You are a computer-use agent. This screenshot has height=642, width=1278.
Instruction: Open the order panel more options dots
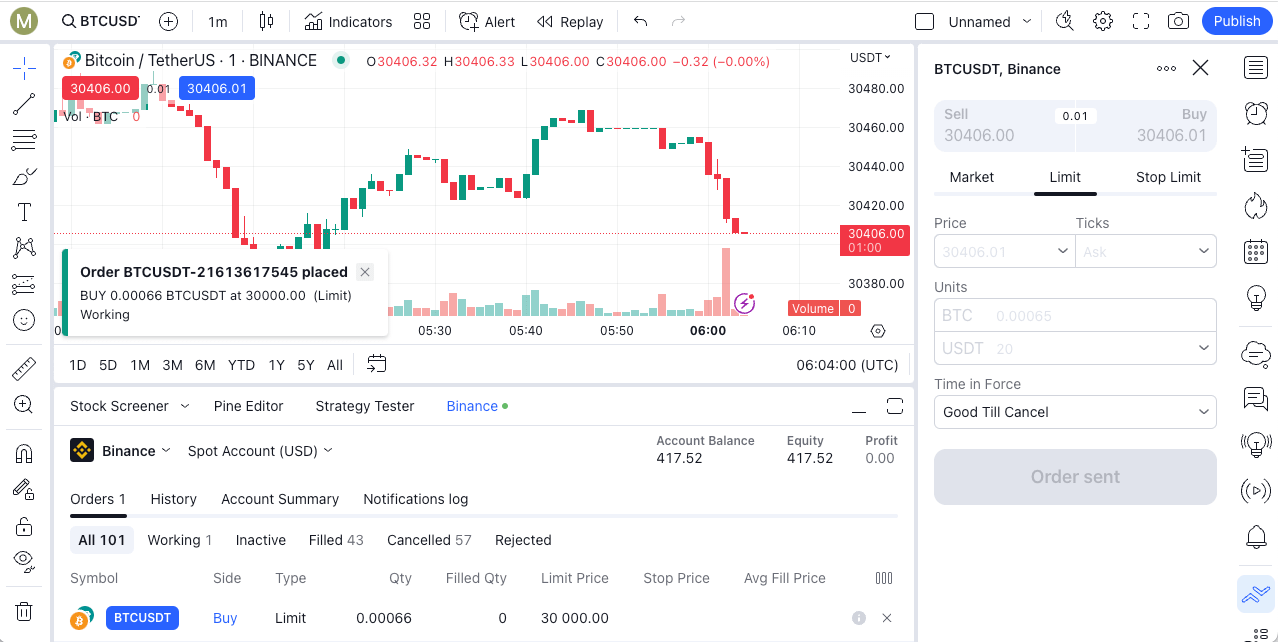(x=1166, y=68)
